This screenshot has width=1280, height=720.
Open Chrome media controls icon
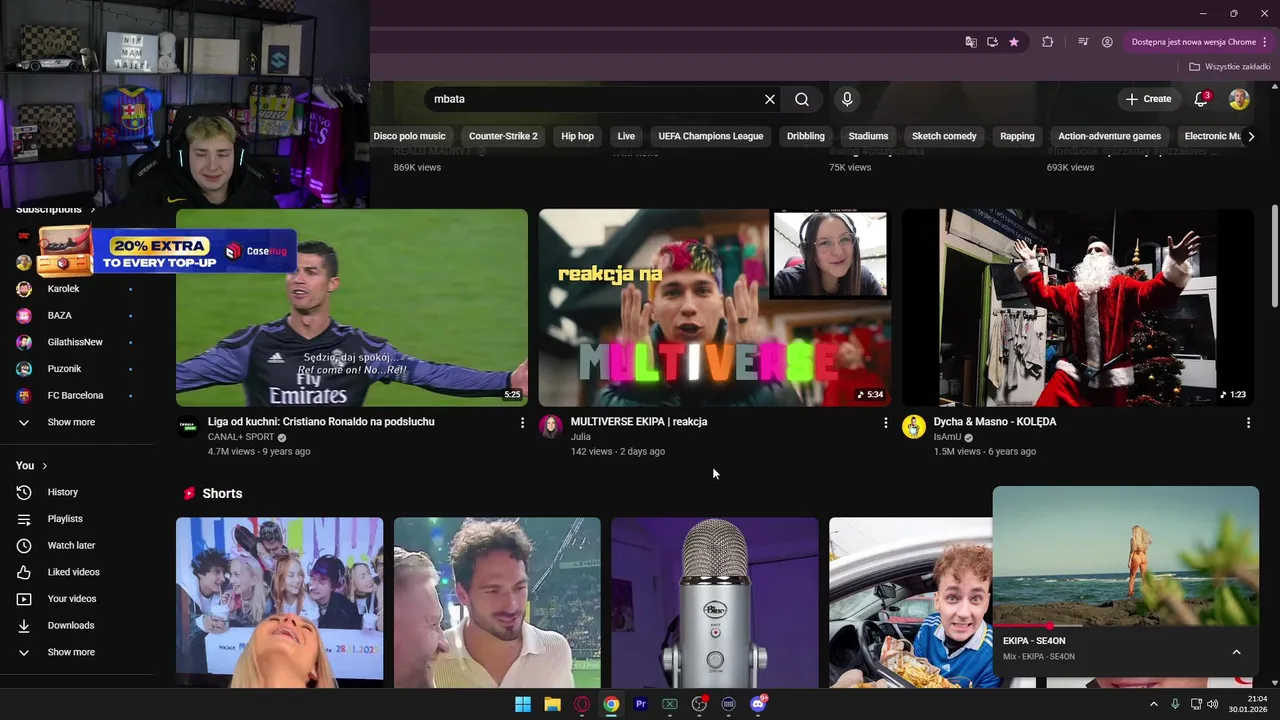[1083, 42]
